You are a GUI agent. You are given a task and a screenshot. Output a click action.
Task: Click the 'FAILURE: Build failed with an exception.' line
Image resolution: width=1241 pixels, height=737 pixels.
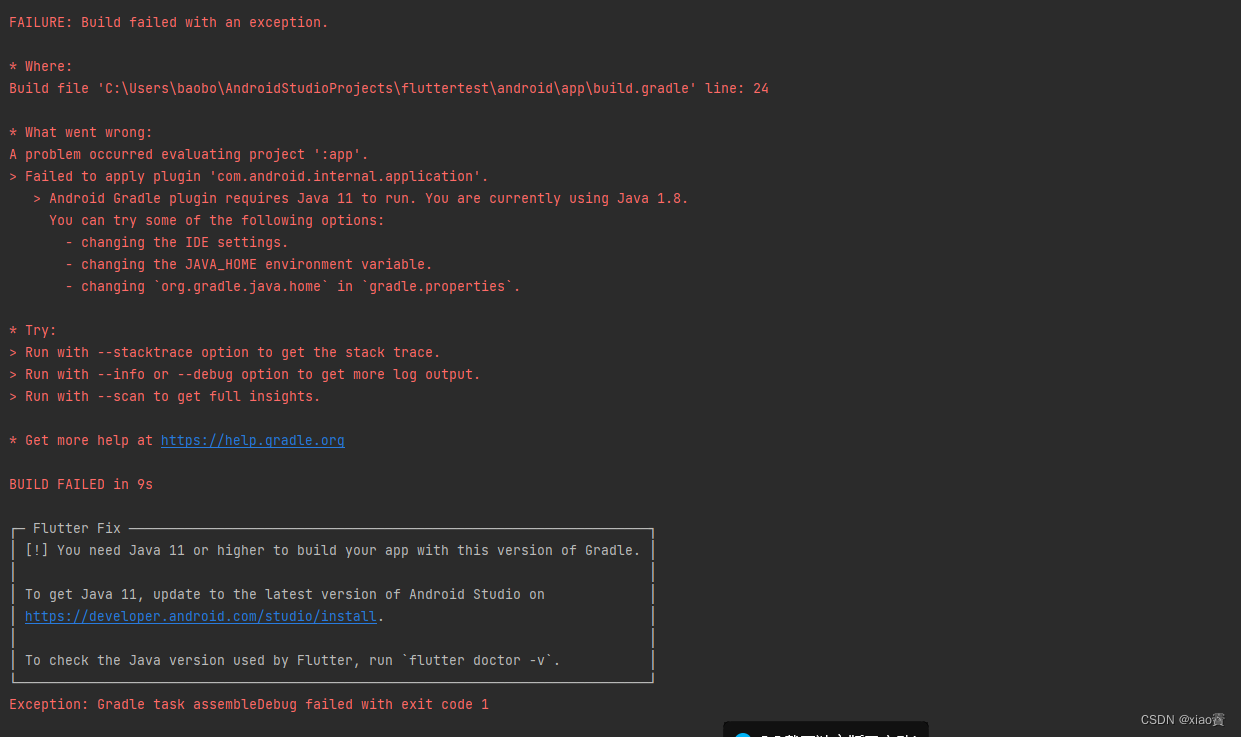(169, 22)
